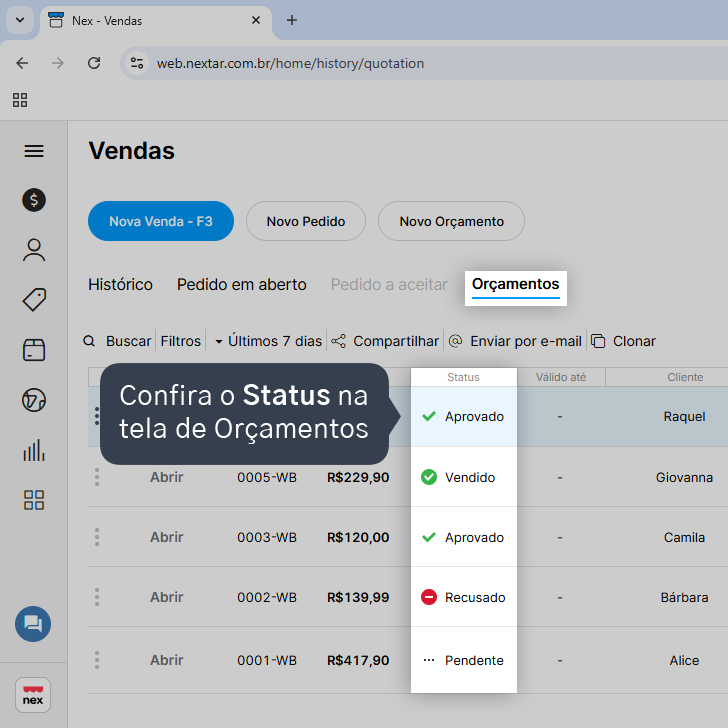Open the browser apps grid in bookmarks bar
Viewport: 728px width, 728px height.
(x=20, y=100)
